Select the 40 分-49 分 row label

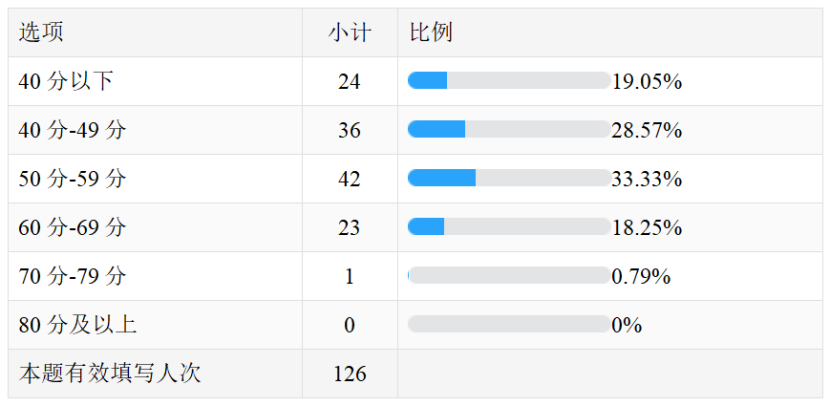click(72, 130)
